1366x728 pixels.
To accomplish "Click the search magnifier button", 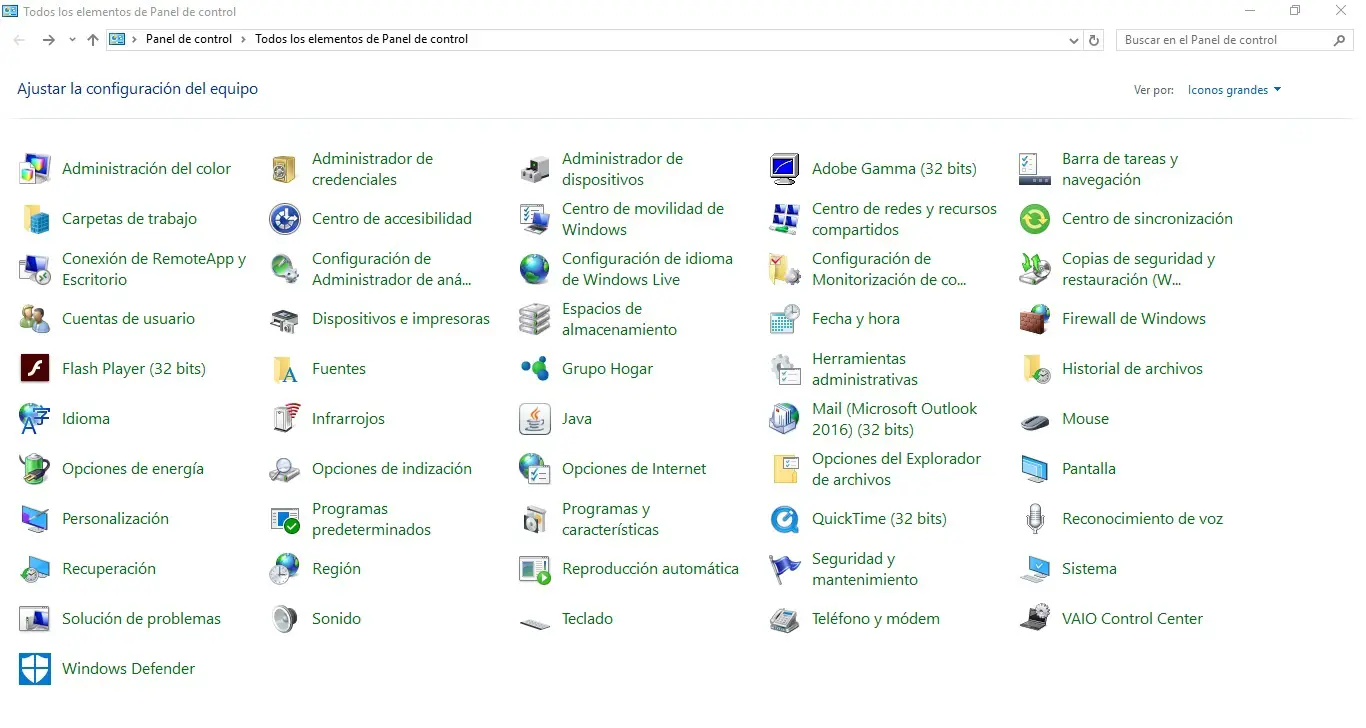I will tap(1340, 40).
